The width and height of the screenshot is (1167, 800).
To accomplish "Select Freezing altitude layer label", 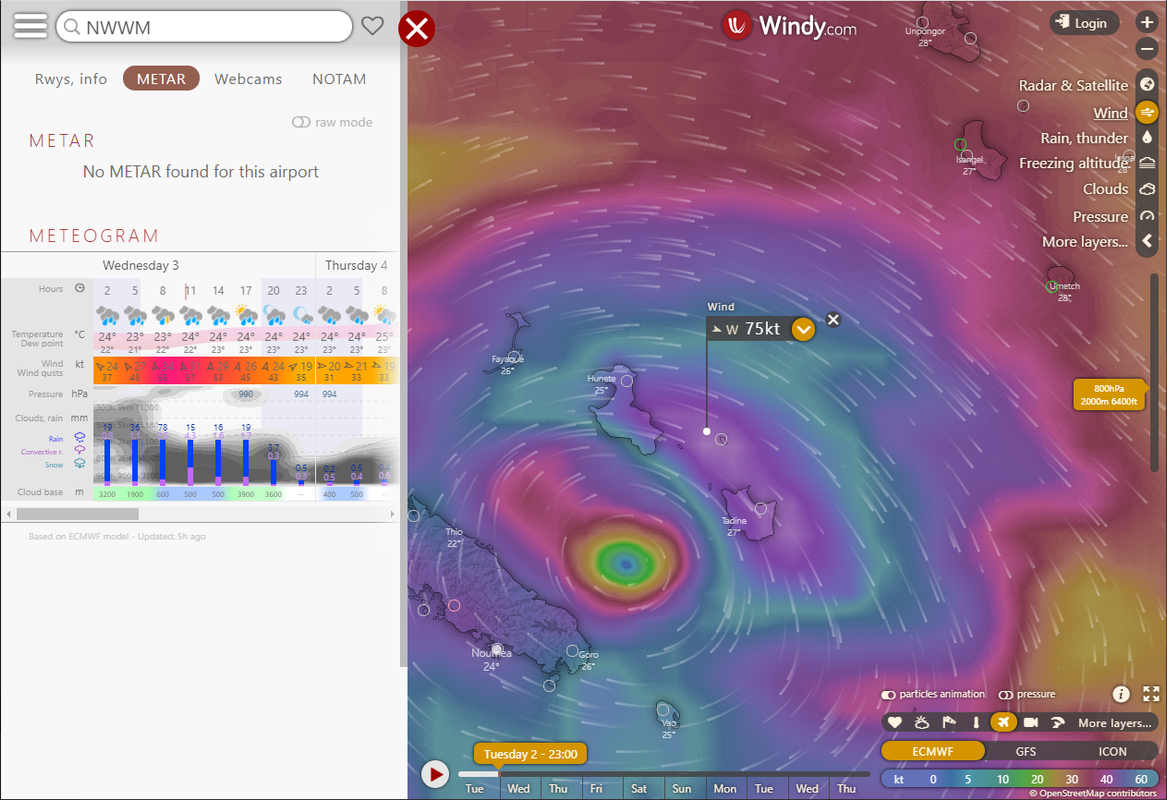I will click(x=1073, y=163).
